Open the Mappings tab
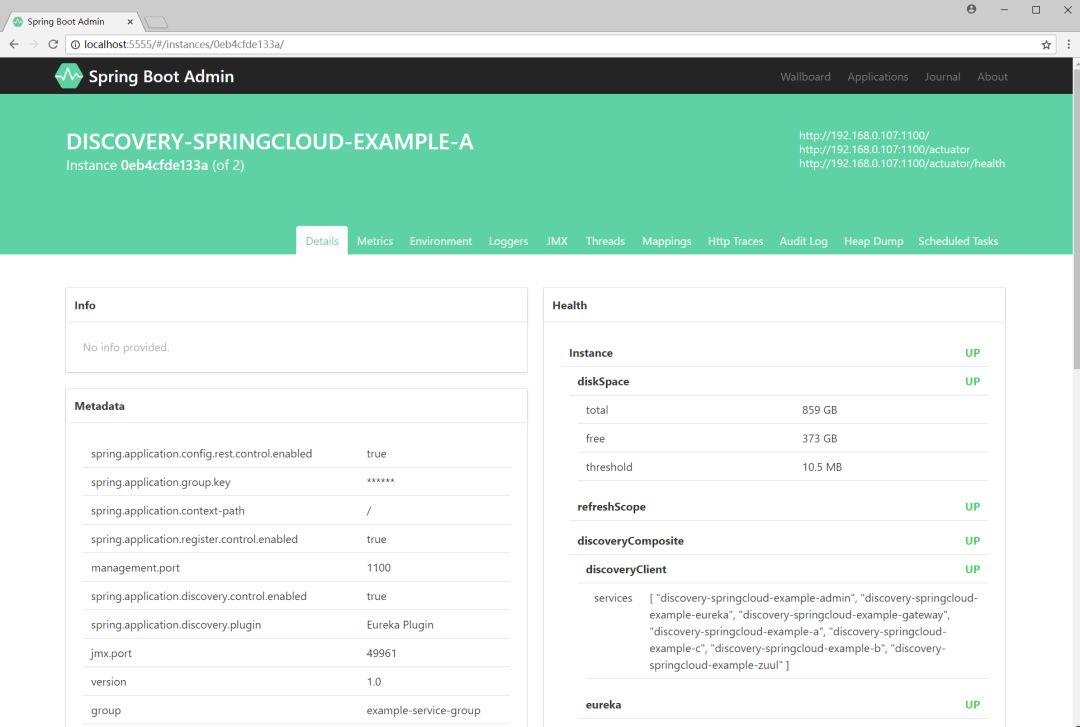This screenshot has width=1080, height=727. pos(666,240)
